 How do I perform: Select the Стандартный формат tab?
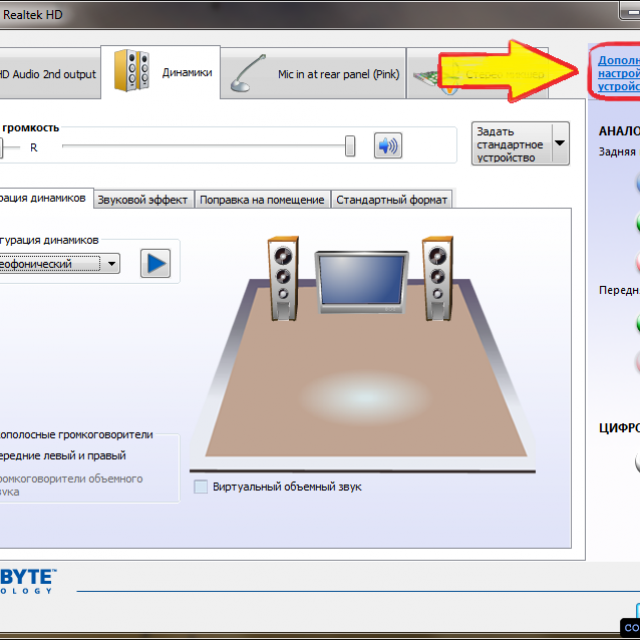pyautogui.click(x=392, y=200)
